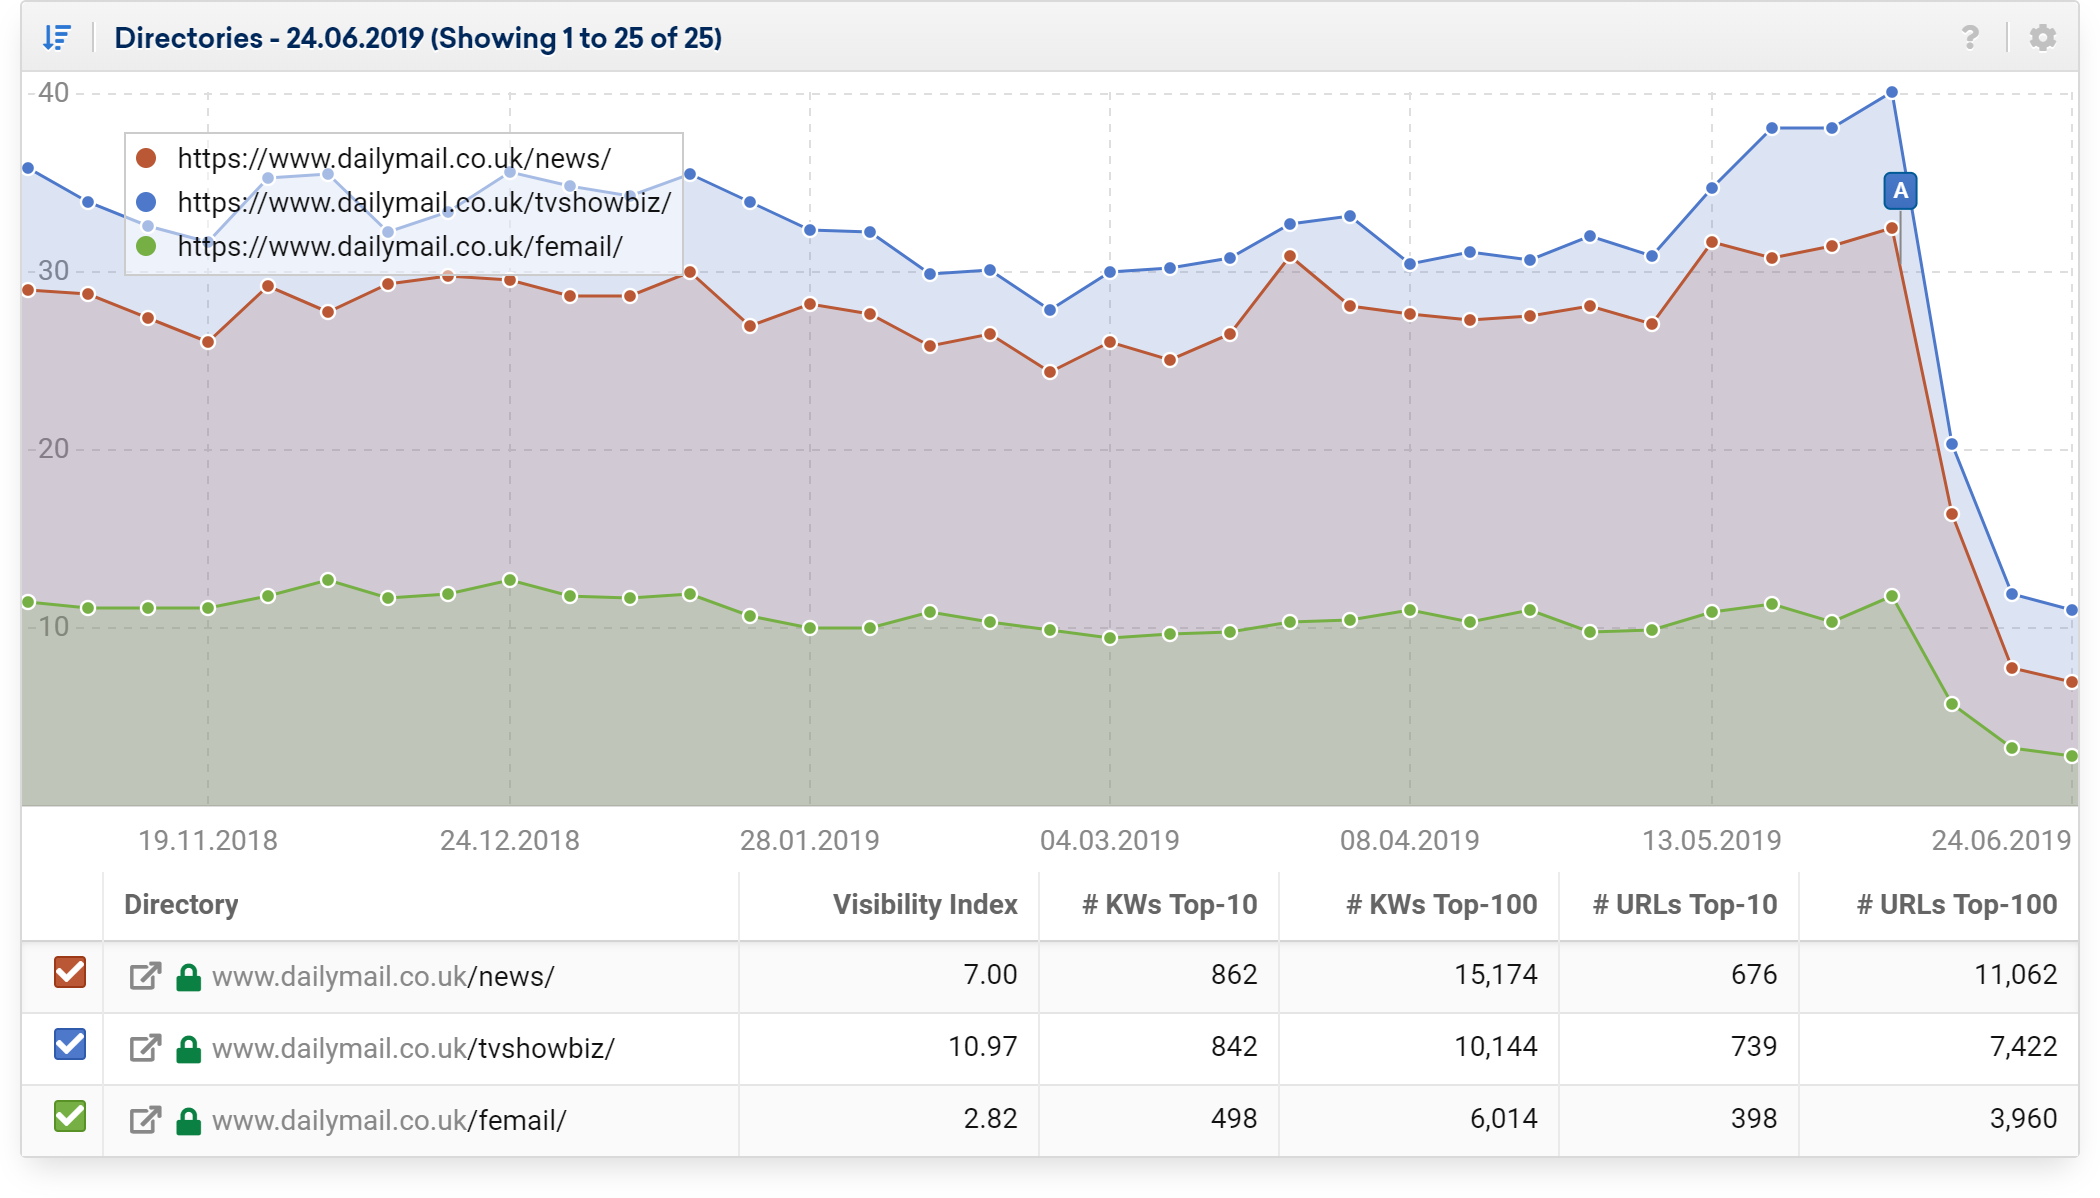Sort by Visibility Index column header
The image size is (2100, 1198).
925,905
